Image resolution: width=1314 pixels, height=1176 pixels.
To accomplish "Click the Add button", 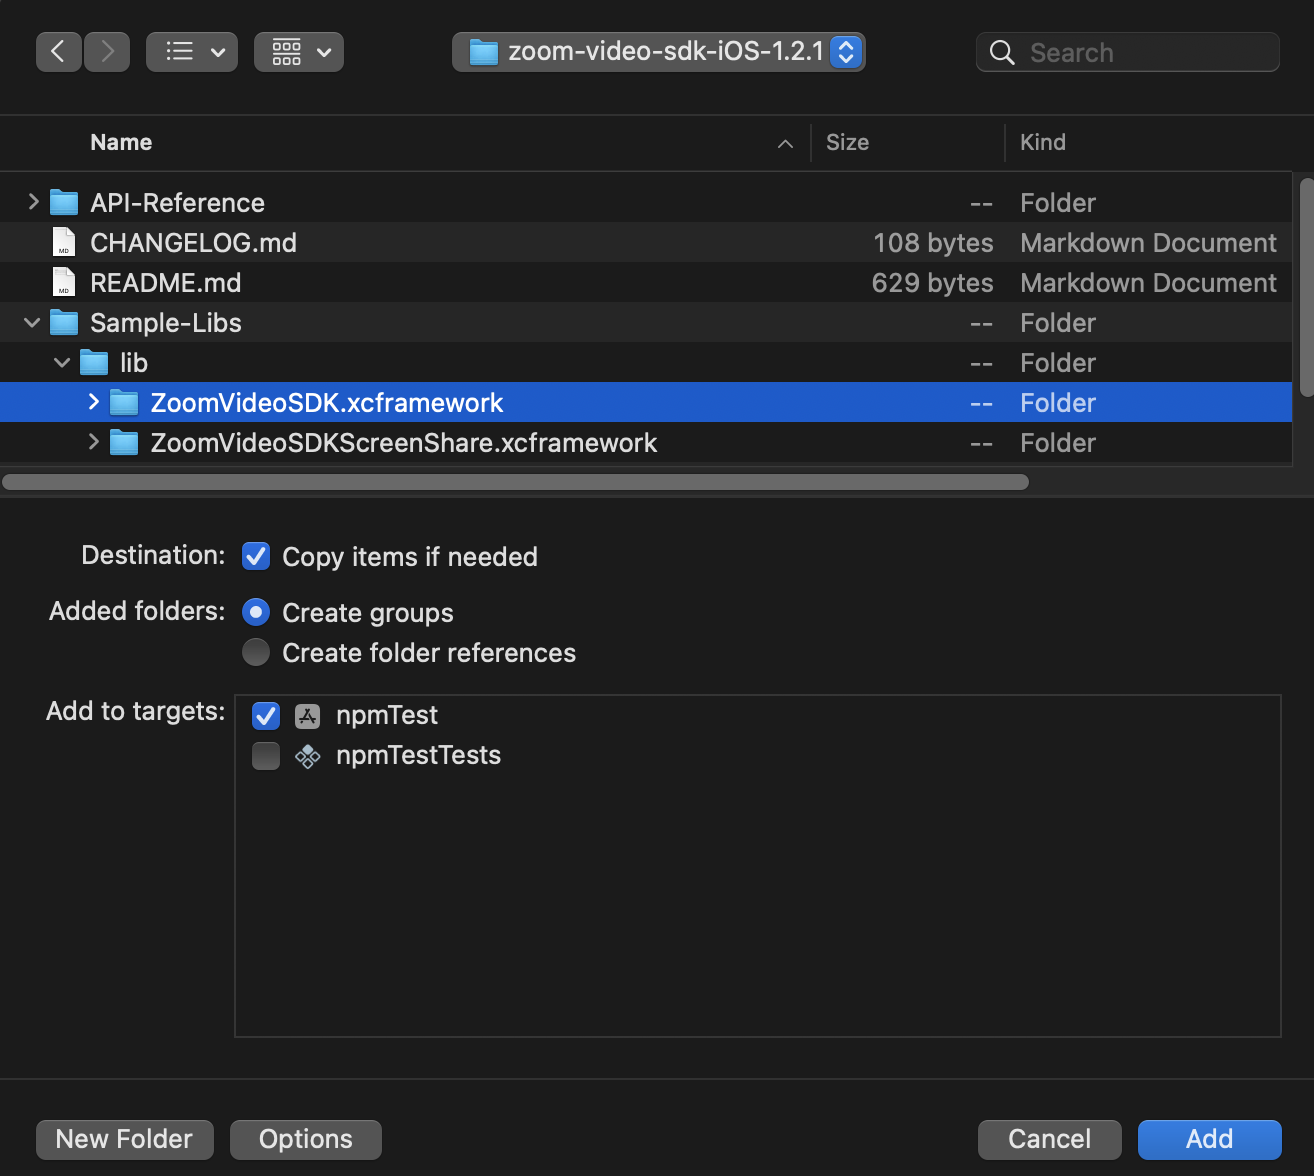I will pos(1210,1139).
